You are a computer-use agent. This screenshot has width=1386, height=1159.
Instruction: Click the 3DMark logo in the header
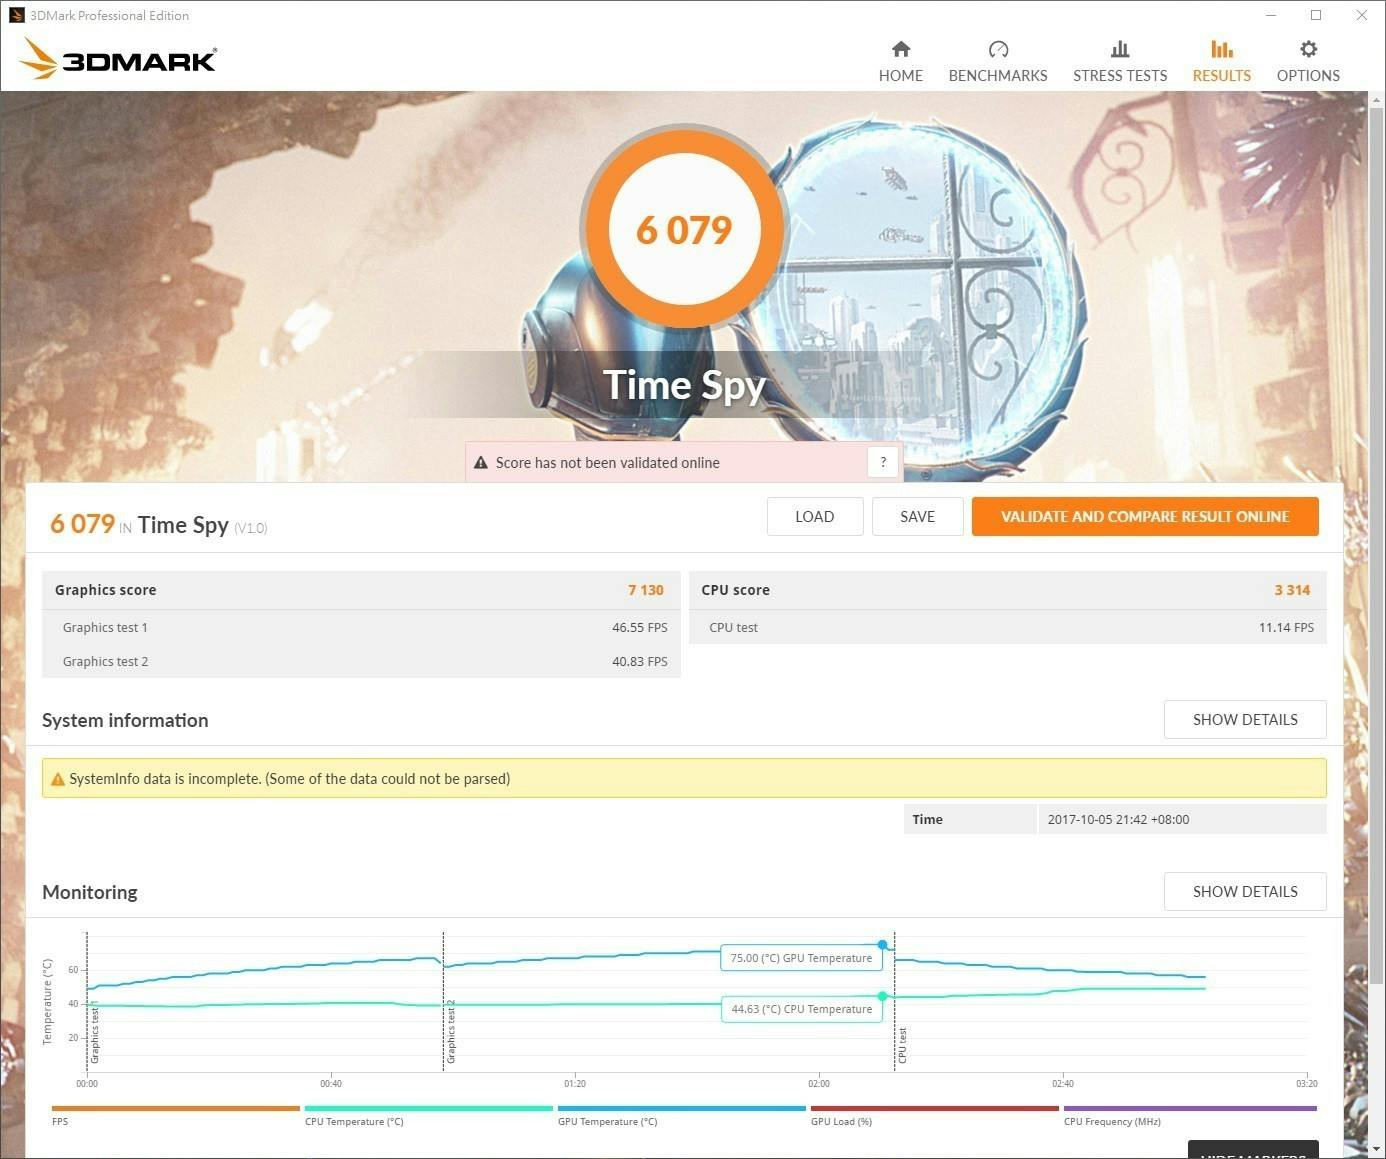tap(118, 59)
